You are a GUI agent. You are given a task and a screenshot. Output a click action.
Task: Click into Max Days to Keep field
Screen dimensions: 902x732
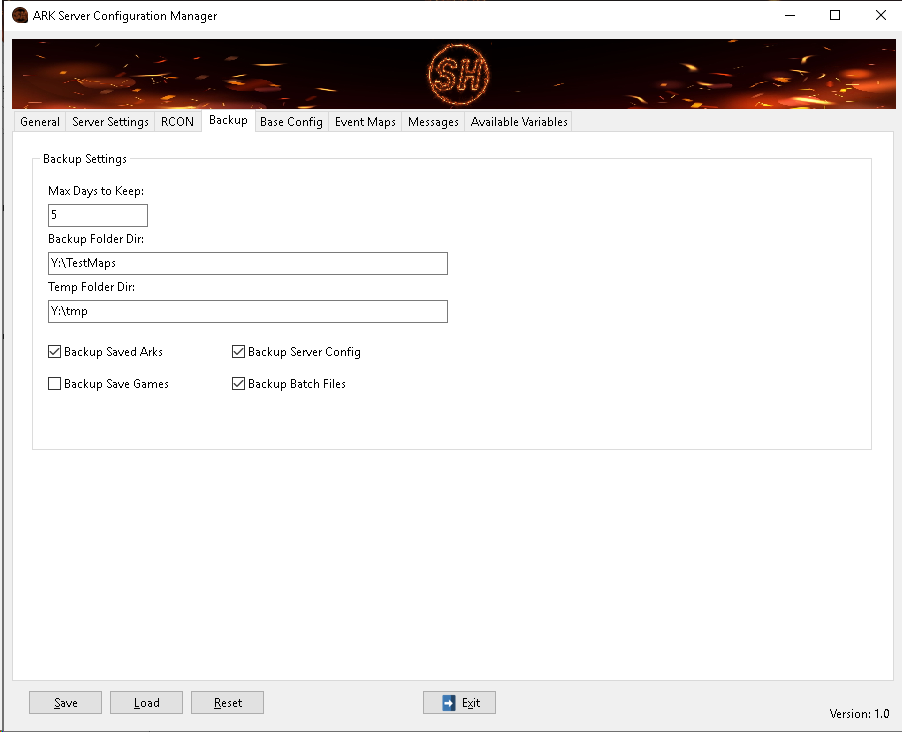point(98,215)
